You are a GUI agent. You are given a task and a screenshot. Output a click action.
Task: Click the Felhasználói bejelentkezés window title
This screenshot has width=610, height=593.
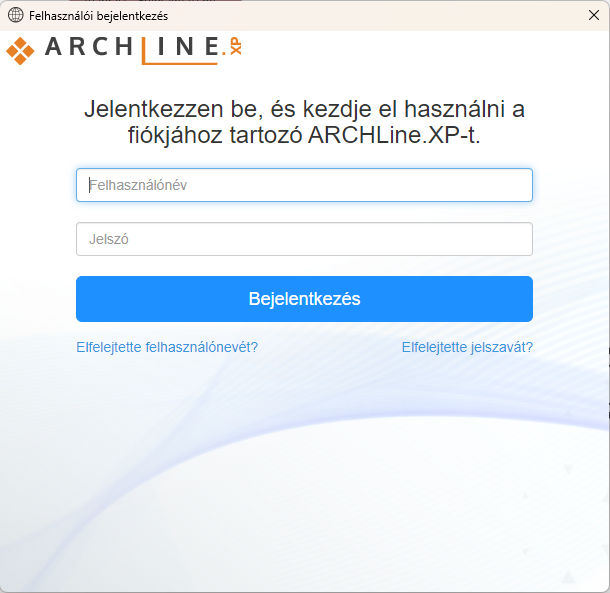point(98,16)
